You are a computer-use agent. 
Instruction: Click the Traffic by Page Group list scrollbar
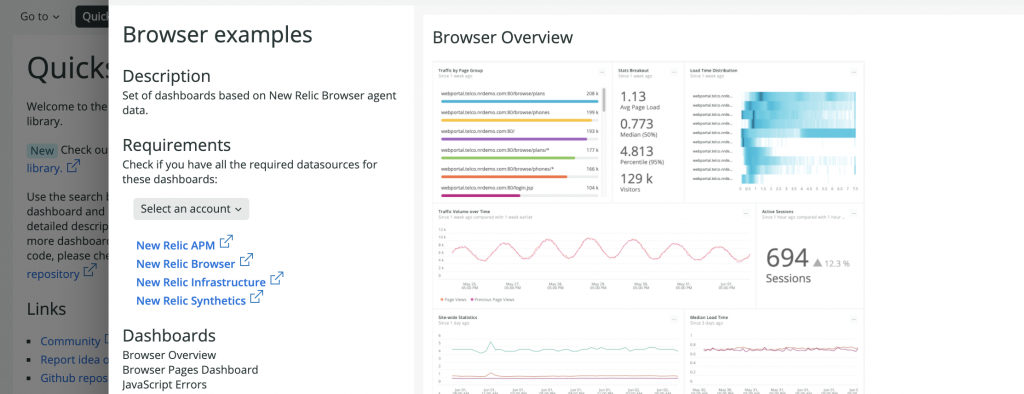[x=605, y=99]
